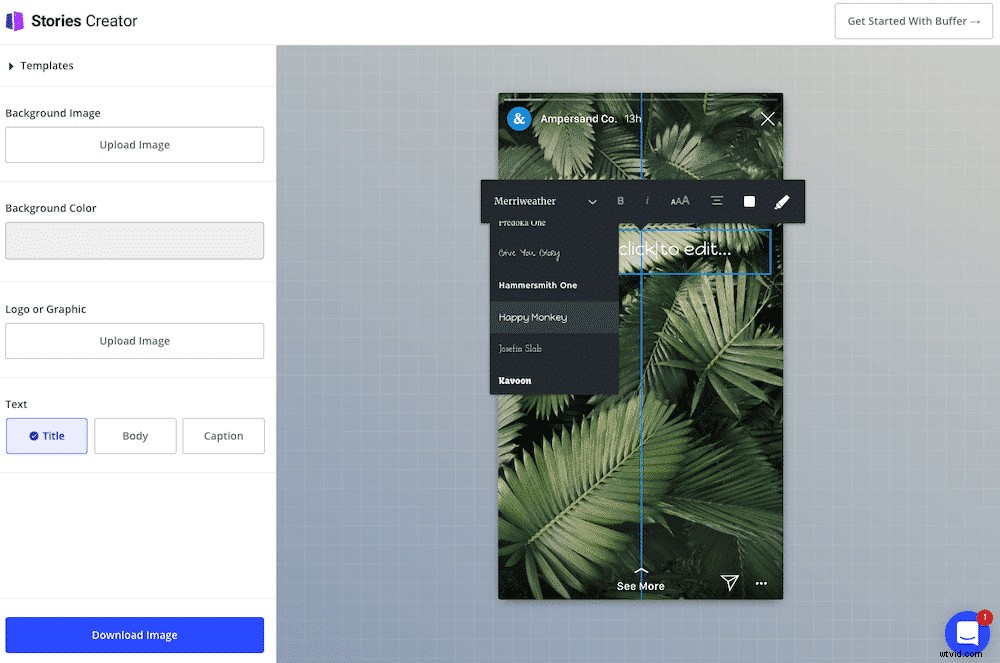Open the three dots story menu

(x=762, y=583)
